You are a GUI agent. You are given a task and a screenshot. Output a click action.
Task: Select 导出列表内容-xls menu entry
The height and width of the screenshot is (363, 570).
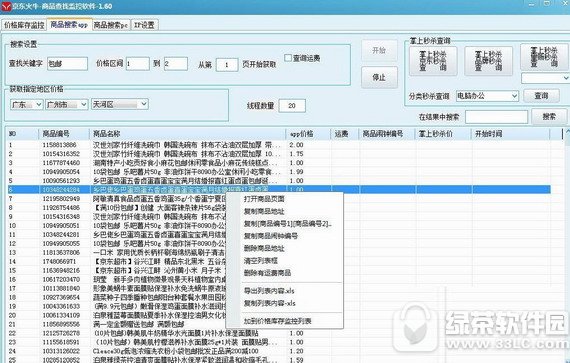click(x=269, y=291)
